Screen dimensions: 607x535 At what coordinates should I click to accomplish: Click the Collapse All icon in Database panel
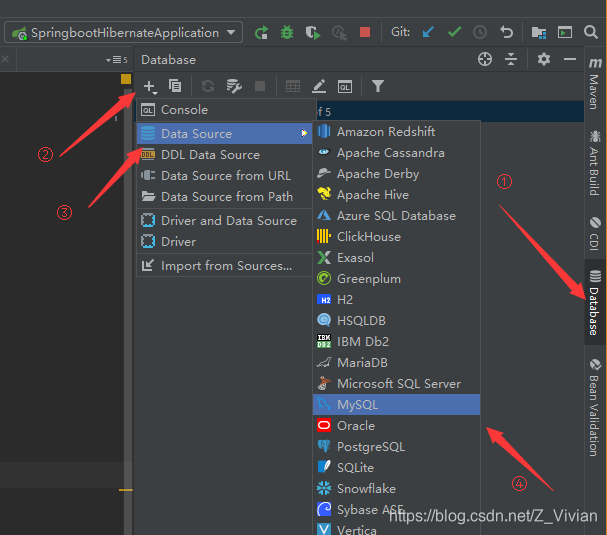click(x=511, y=59)
